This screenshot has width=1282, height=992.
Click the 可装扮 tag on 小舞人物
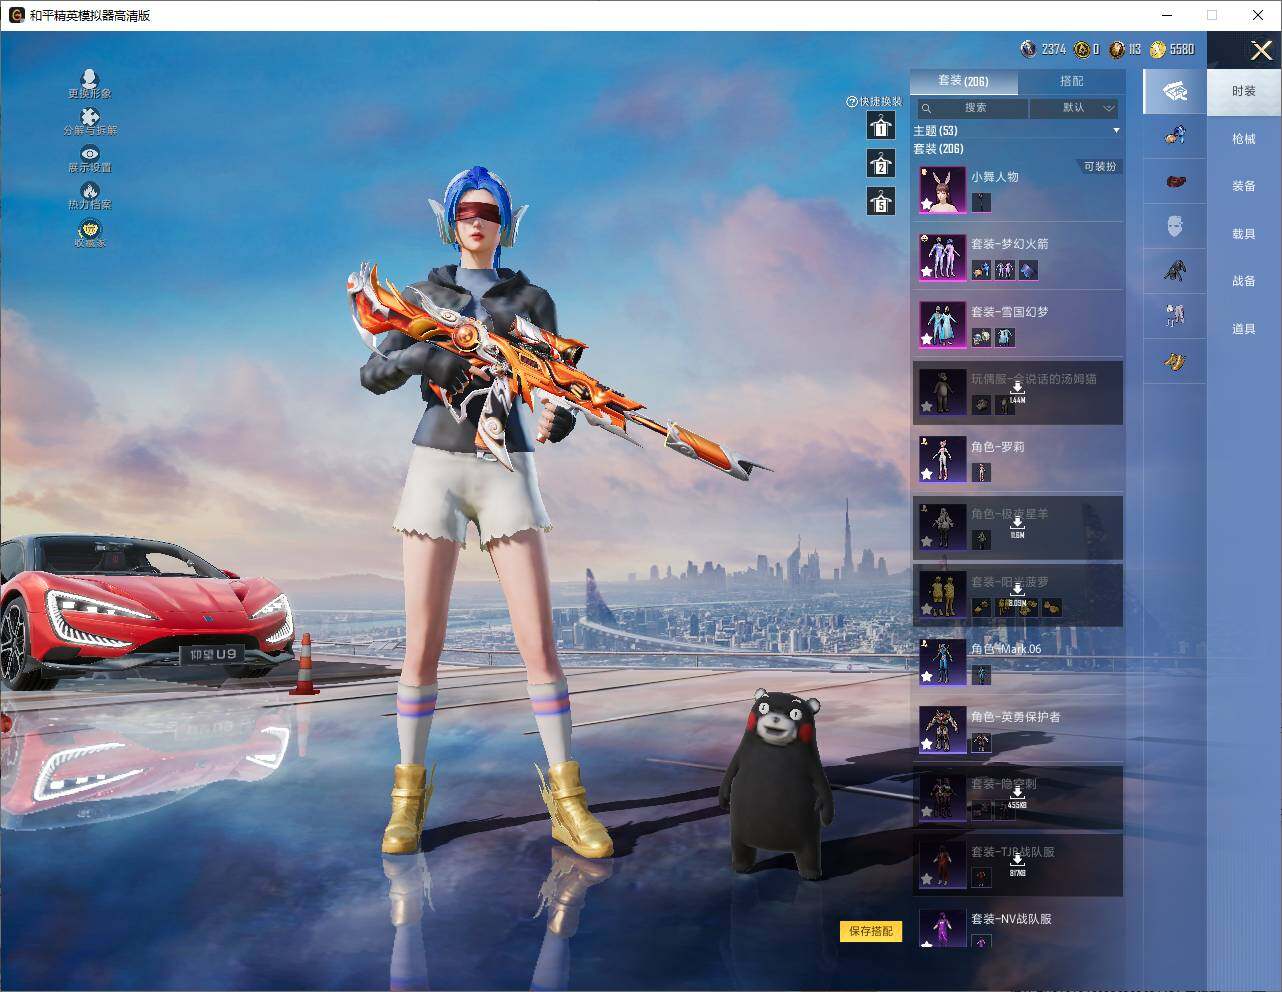coord(1100,167)
